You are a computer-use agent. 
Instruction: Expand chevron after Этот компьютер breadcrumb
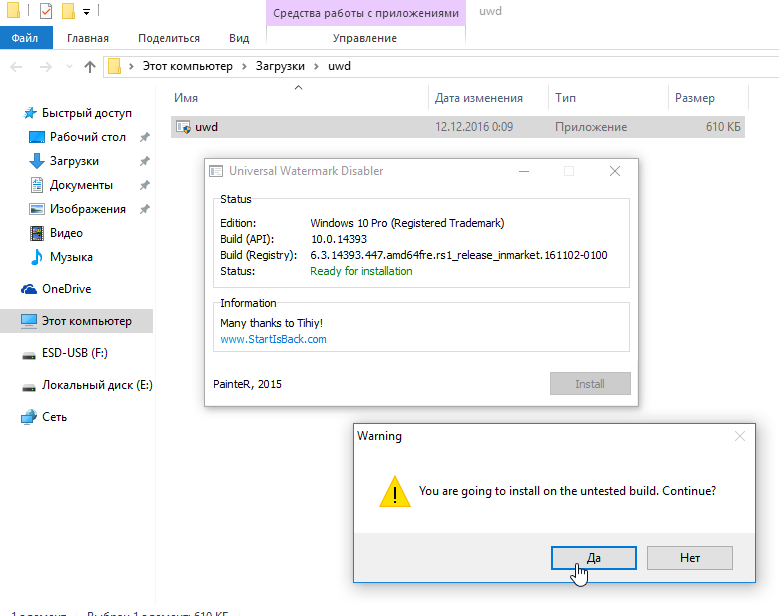tap(244, 67)
